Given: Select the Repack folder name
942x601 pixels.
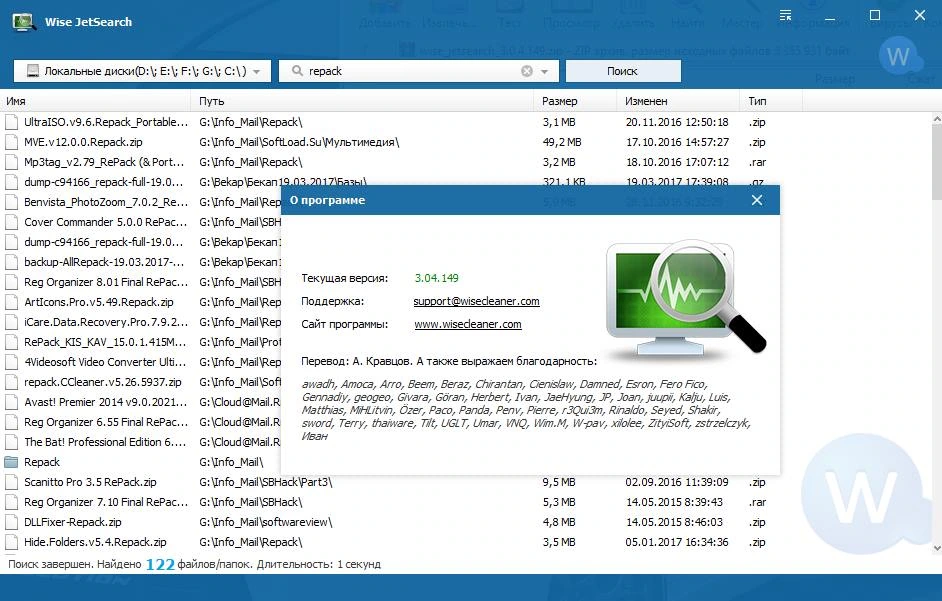Looking at the screenshot, I should [42, 462].
